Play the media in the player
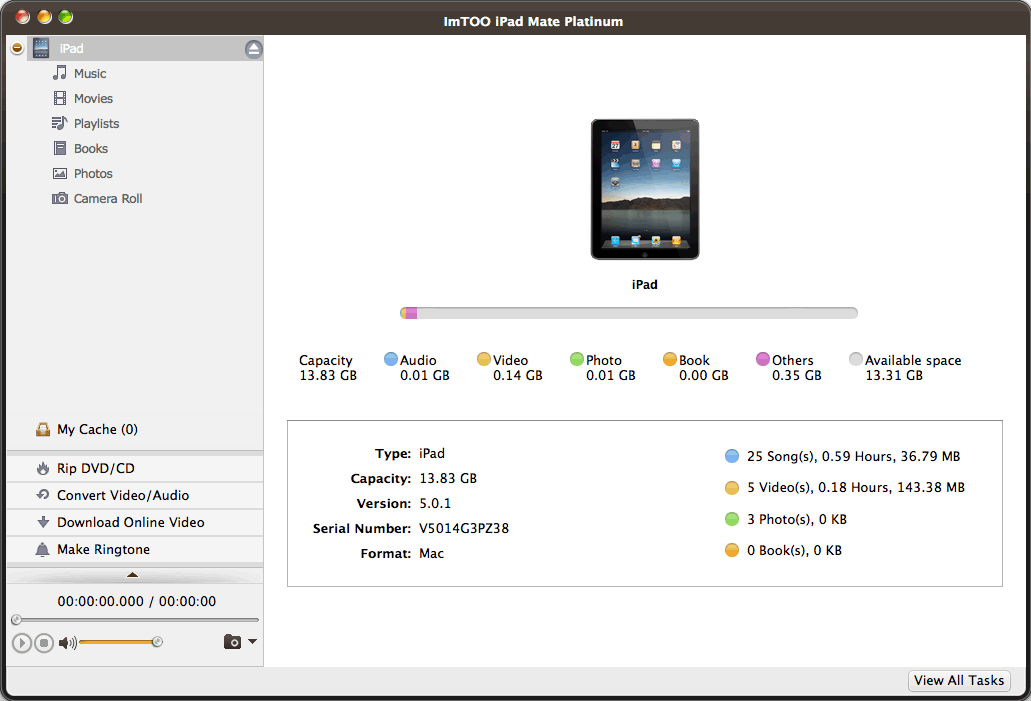The image size is (1031, 701). (x=22, y=642)
